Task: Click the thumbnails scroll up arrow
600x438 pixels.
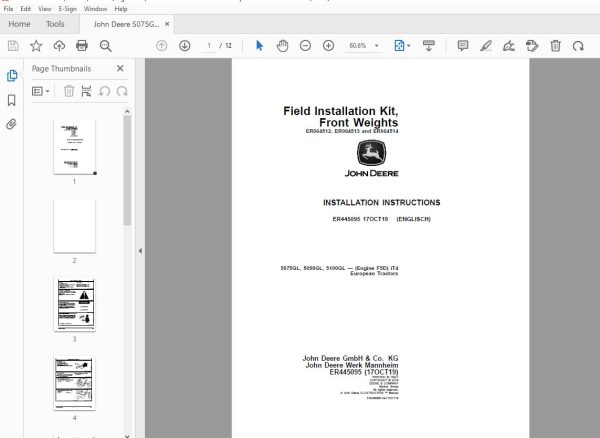Action: [127, 111]
